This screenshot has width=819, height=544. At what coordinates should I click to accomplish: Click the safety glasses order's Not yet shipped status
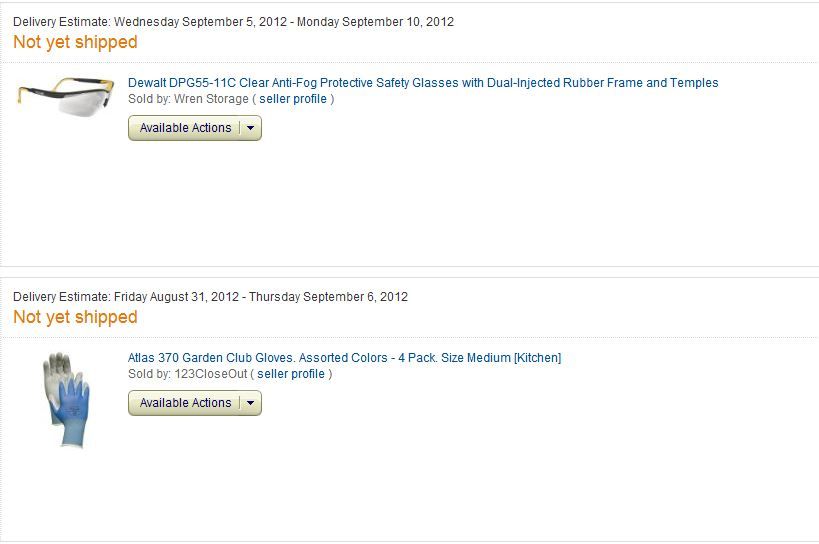click(x=75, y=42)
